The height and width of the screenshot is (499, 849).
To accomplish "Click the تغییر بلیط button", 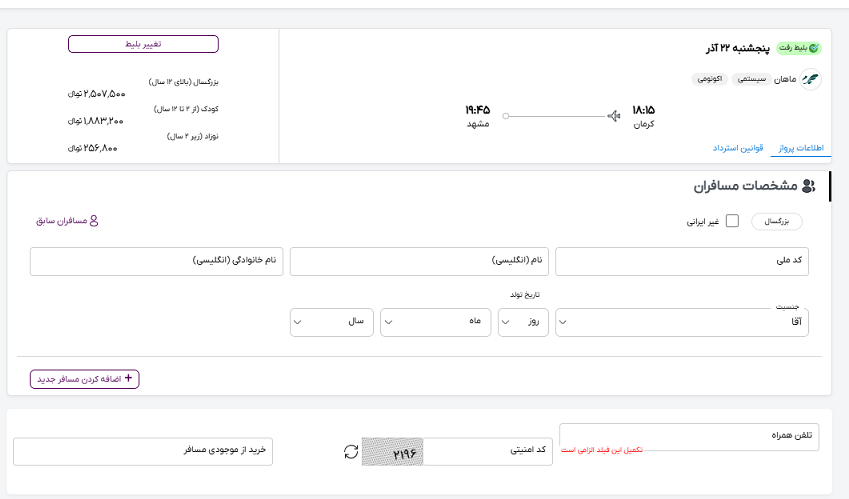I will [x=143, y=44].
